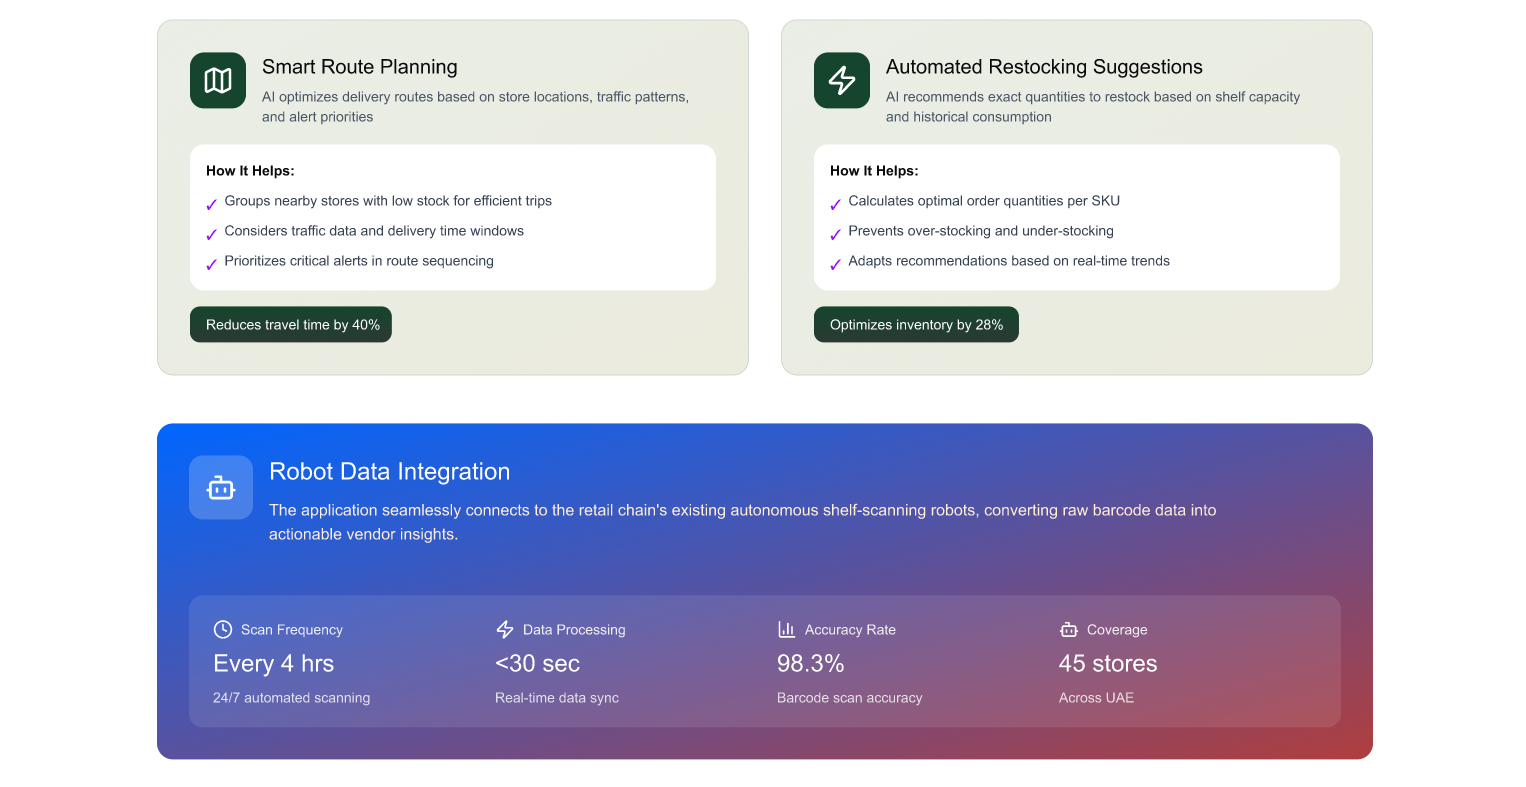Screen dimensions: 1526x787
Task: Click the robot icon beside Coverage
Action: pos(1069,629)
